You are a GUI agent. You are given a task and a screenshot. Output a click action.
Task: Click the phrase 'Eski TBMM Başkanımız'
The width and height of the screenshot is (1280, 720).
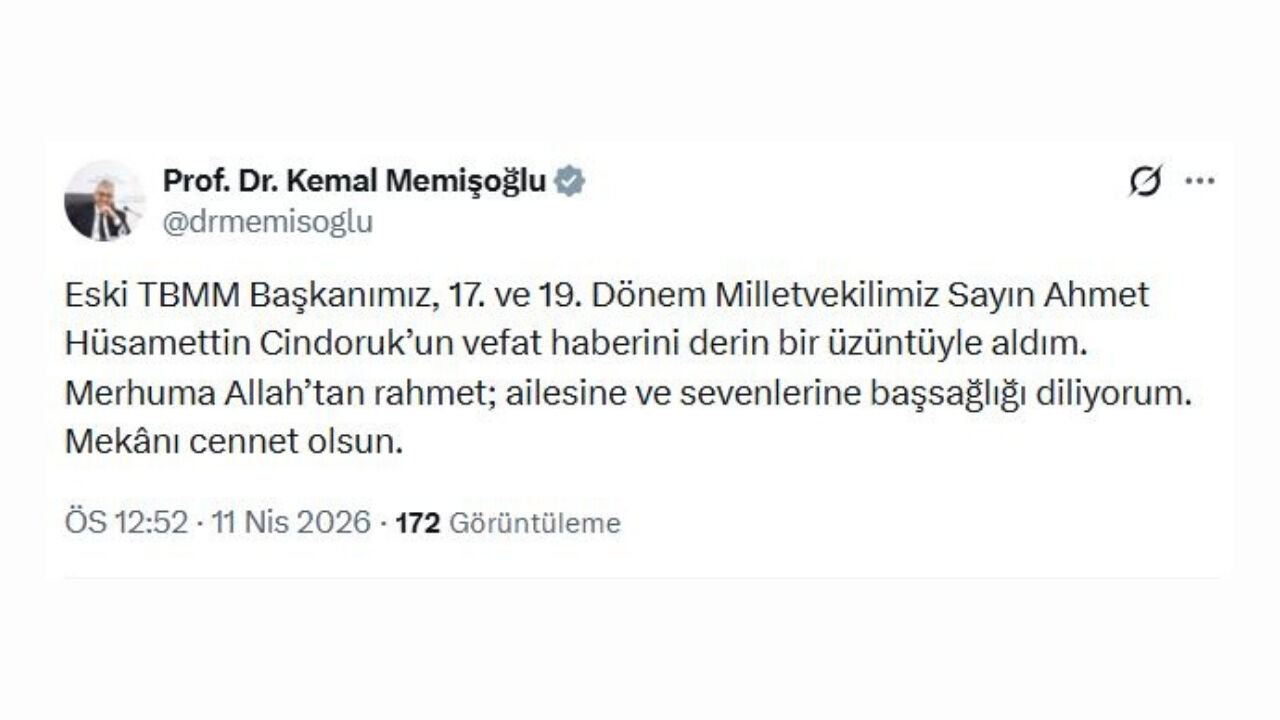tap(252, 295)
